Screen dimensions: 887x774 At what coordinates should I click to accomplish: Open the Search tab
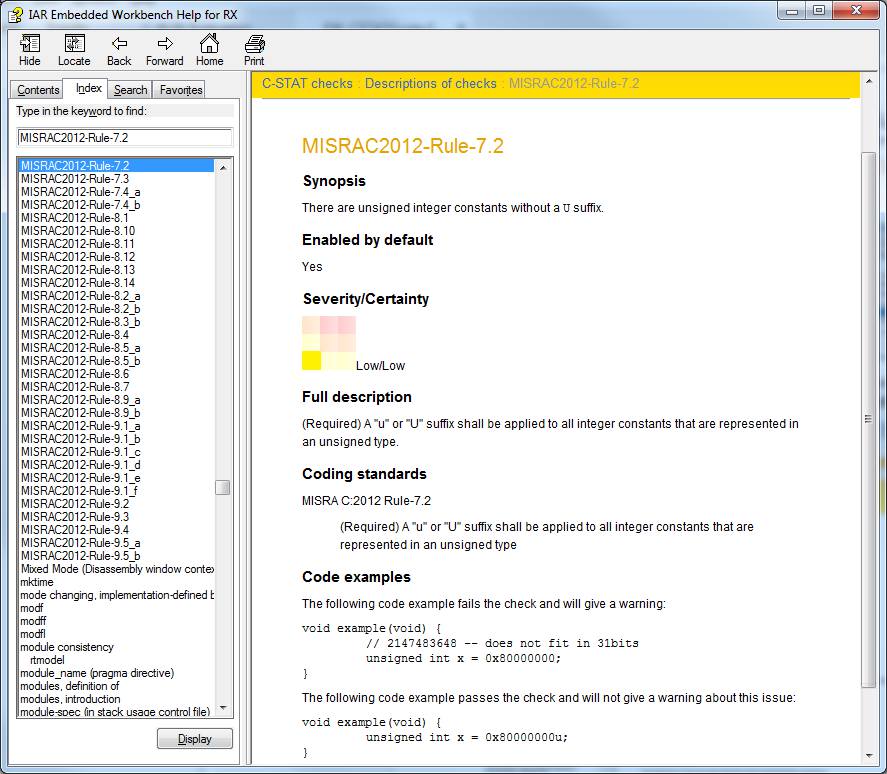point(130,90)
